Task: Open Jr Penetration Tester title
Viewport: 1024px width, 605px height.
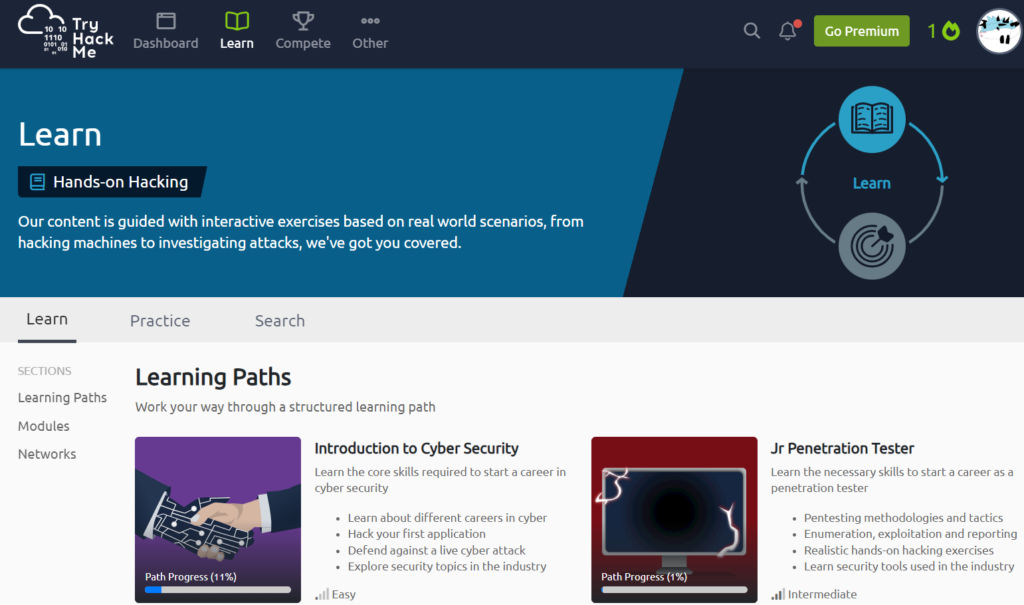Action: coord(842,448)
